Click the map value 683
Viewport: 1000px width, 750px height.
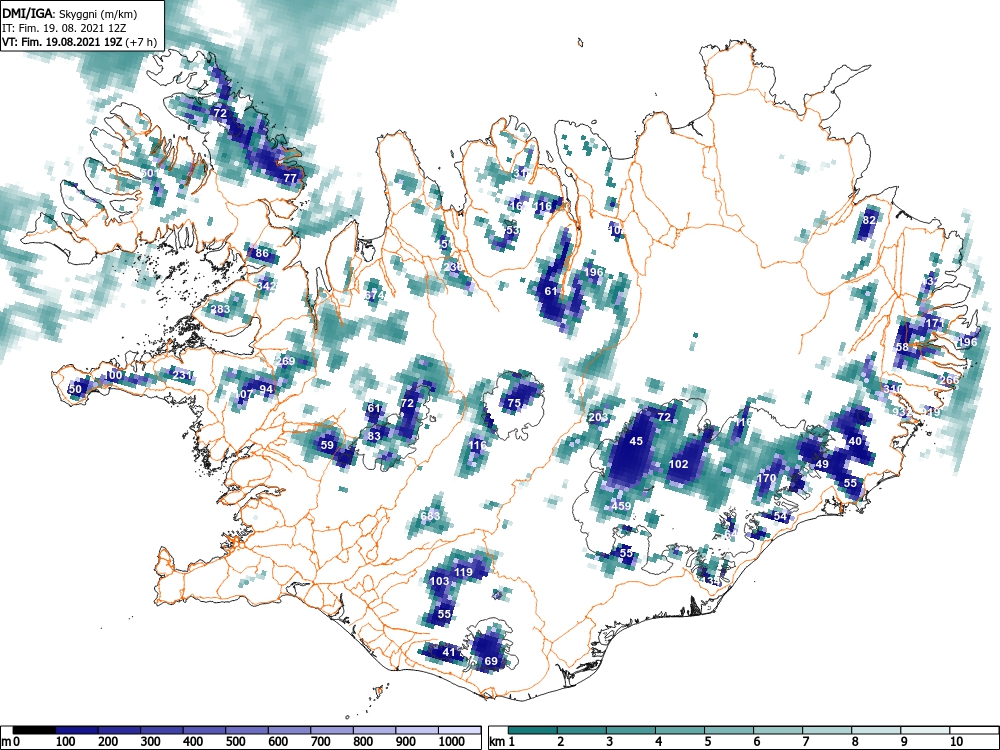pos(430,515)
